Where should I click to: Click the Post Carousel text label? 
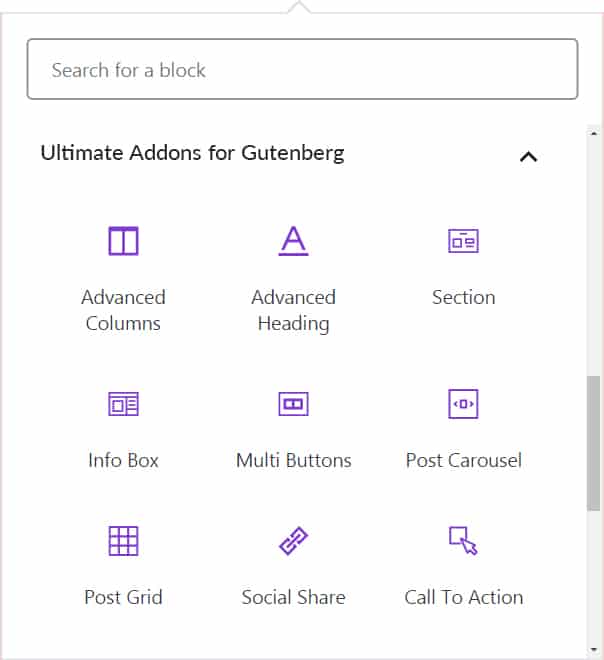(463, 460)
